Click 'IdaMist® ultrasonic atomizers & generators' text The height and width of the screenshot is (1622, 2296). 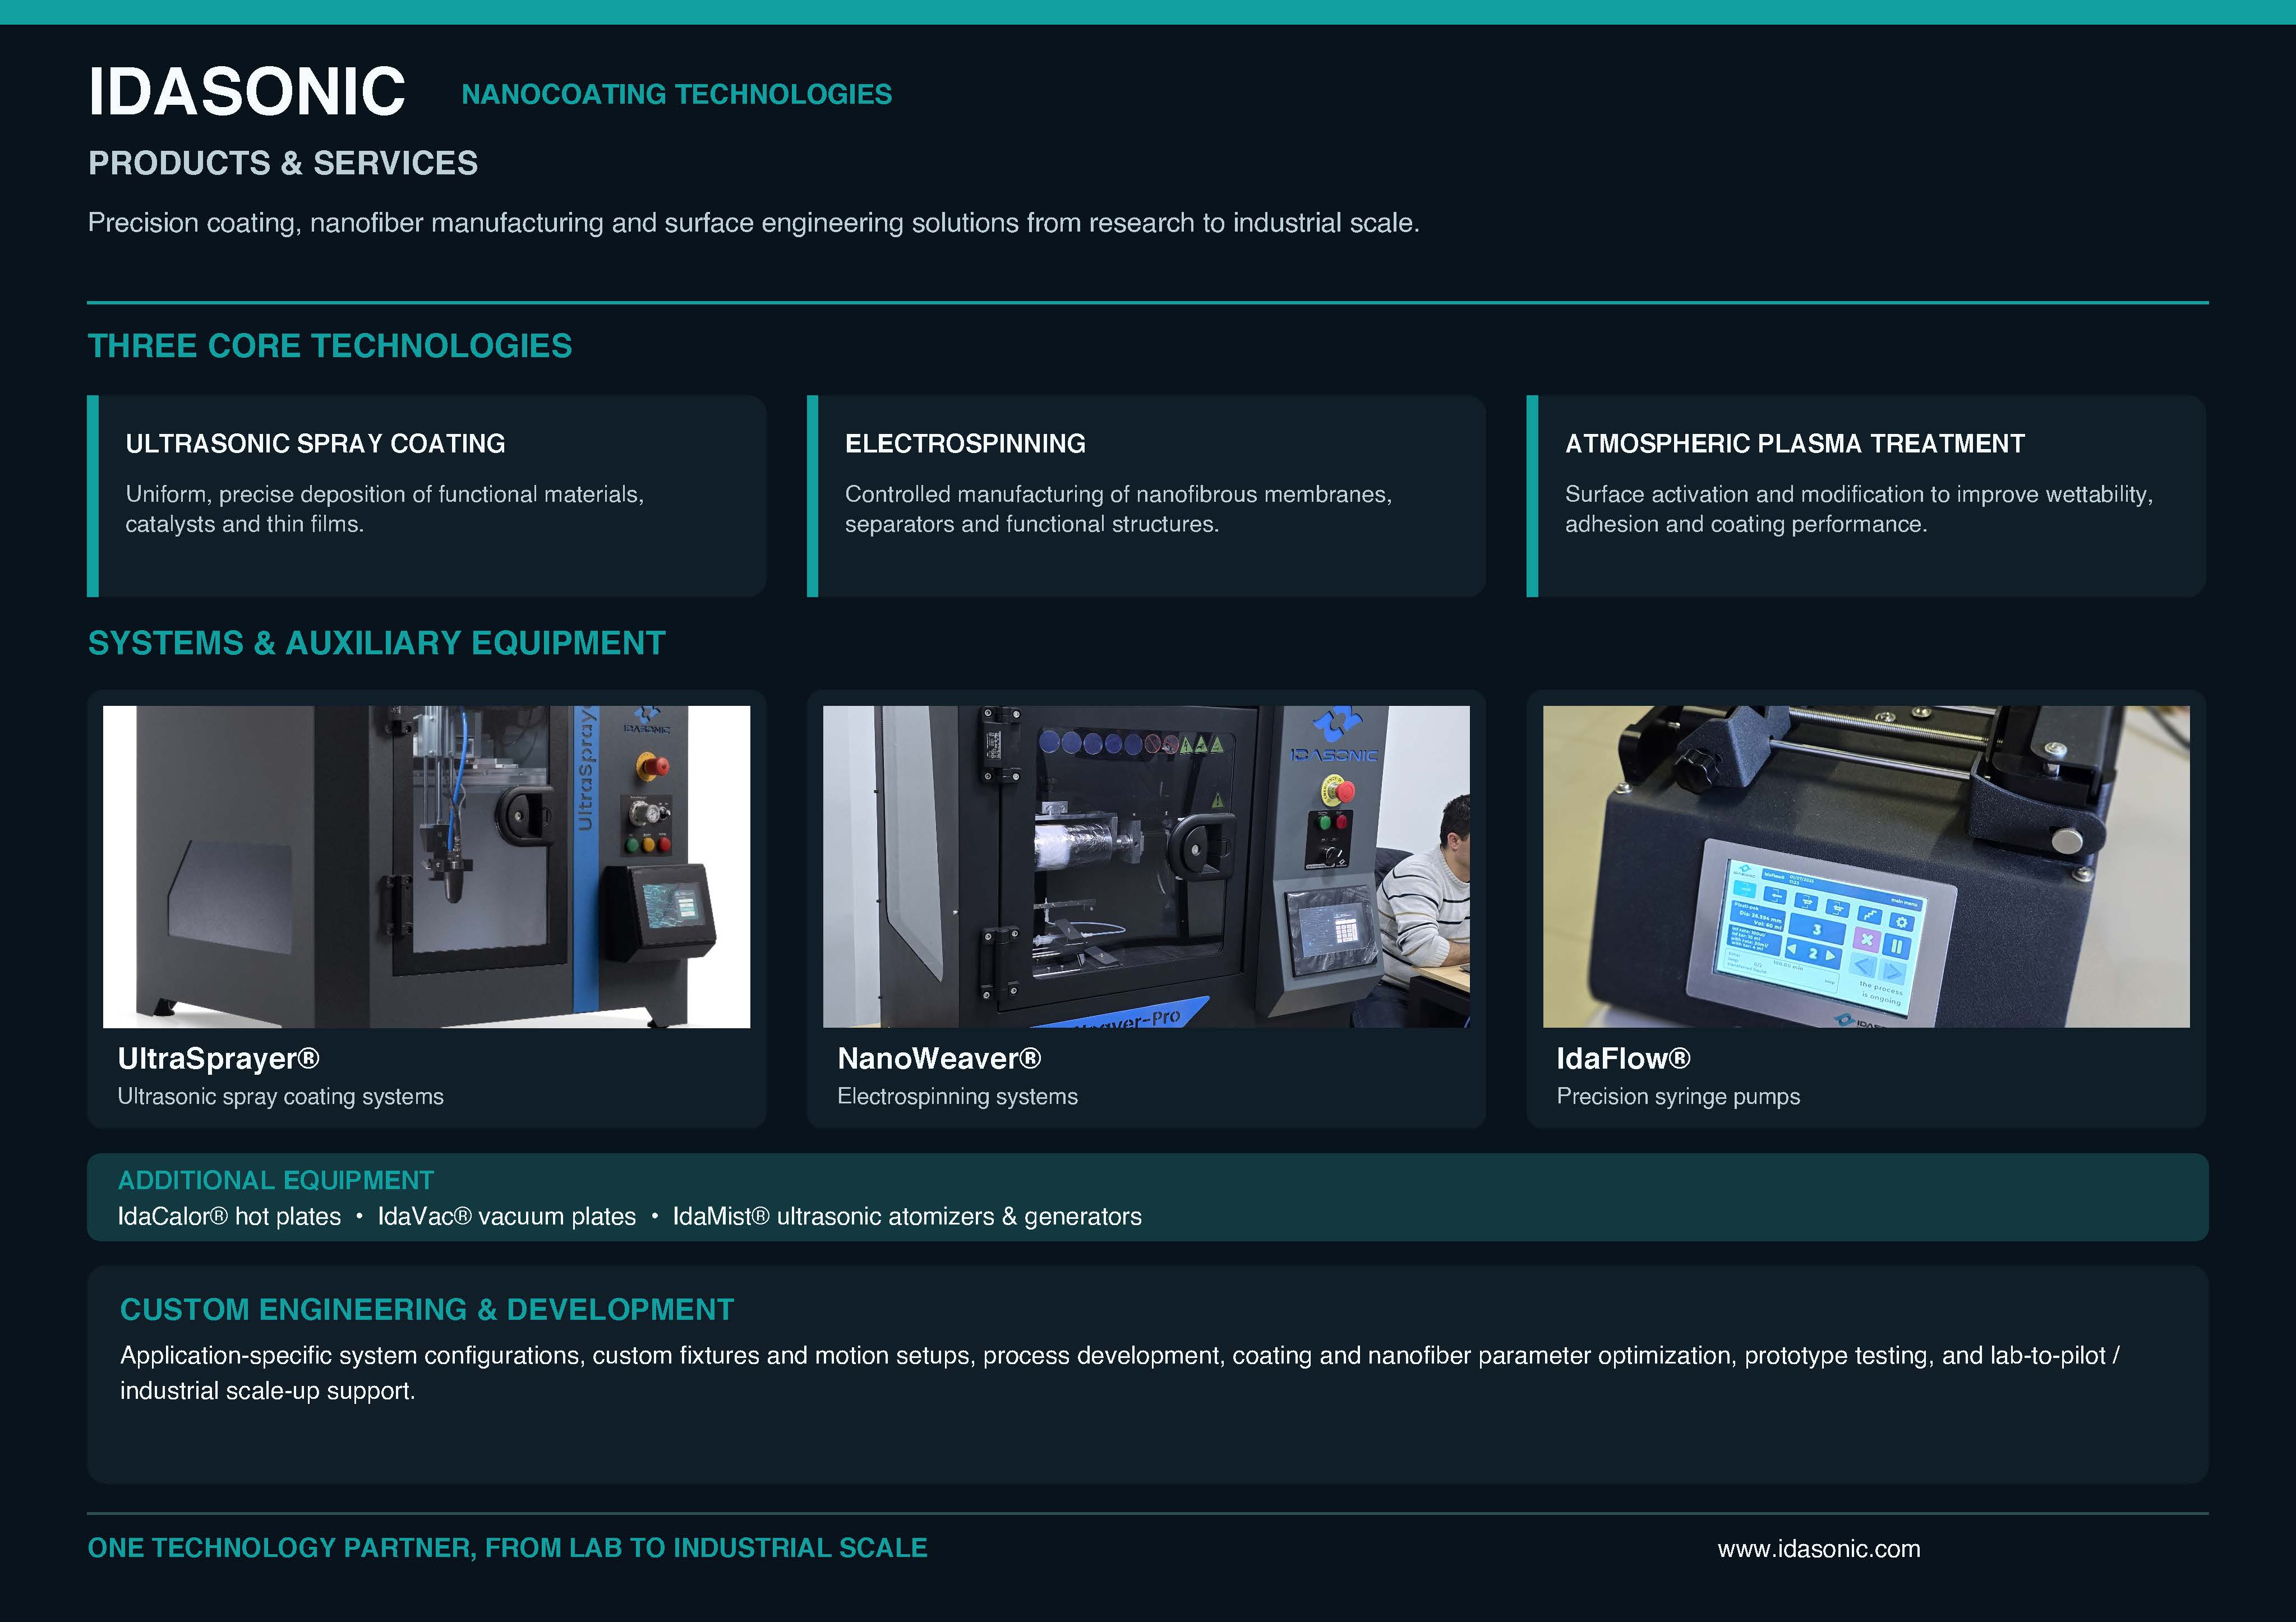(x=907, y=1217)
